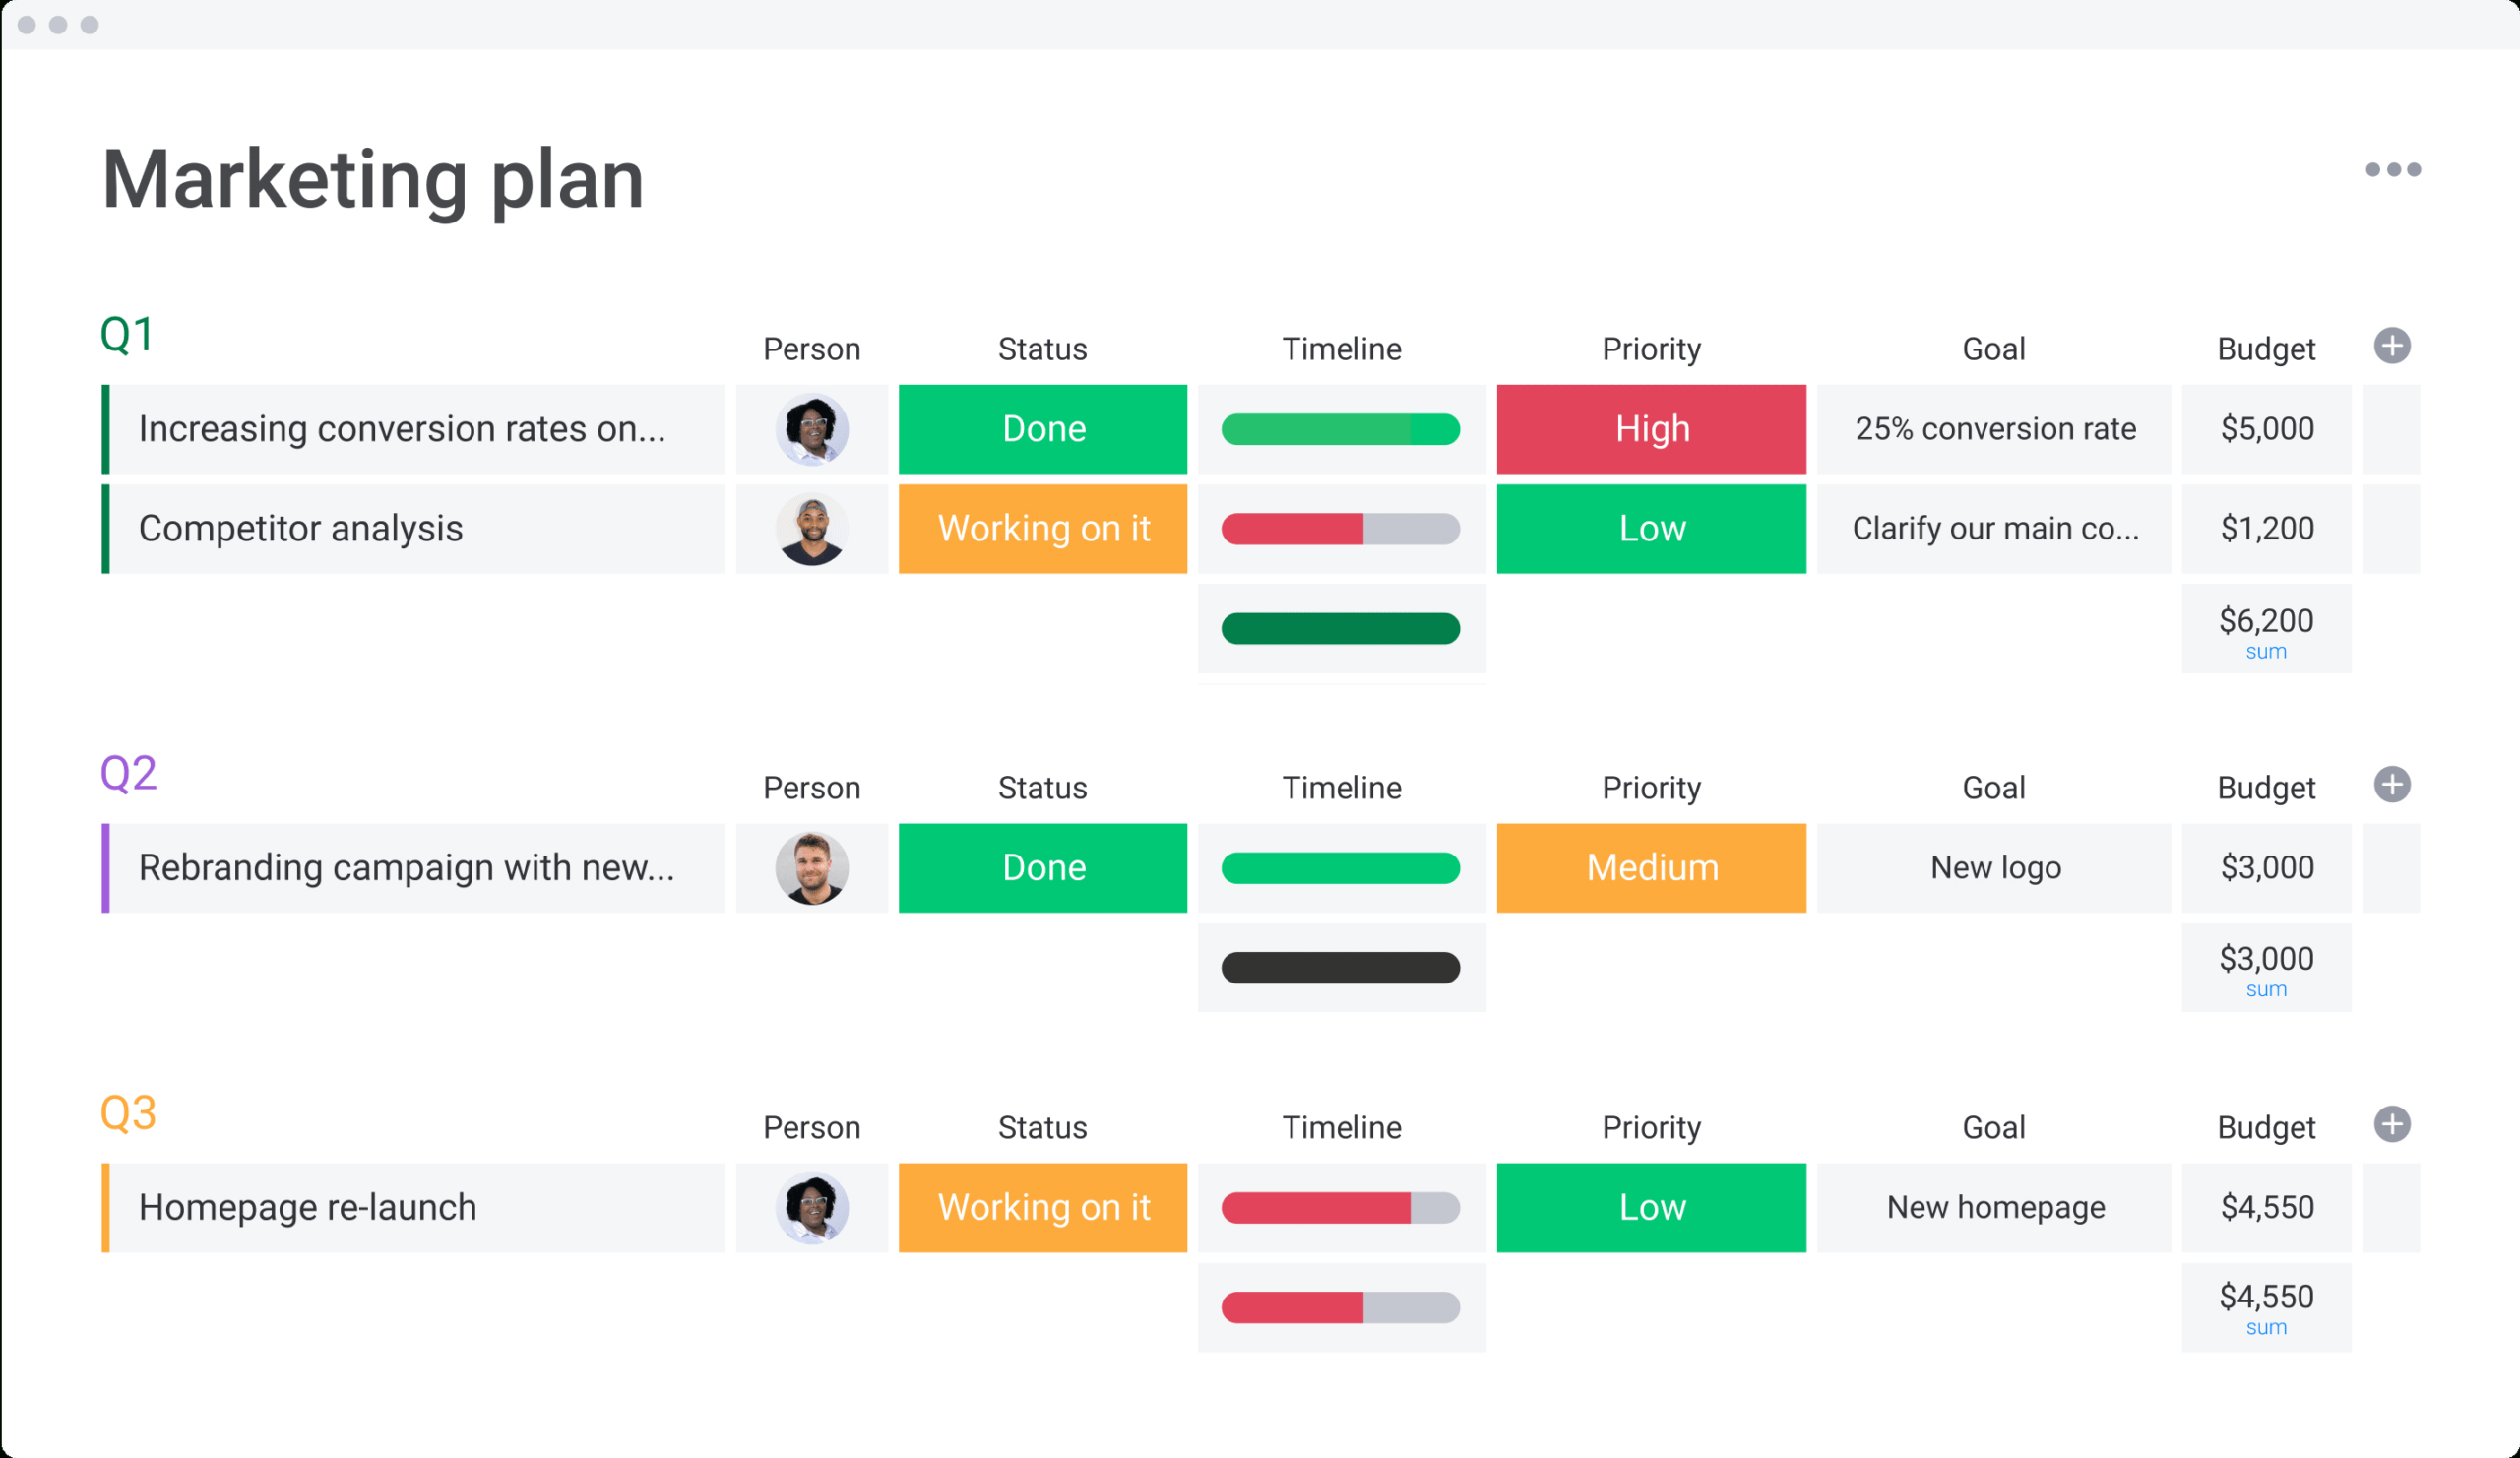This screenshot has height=1458, width=2520.
Task: Click the Q1 add column icon
Action: [x=2392, y=346]
